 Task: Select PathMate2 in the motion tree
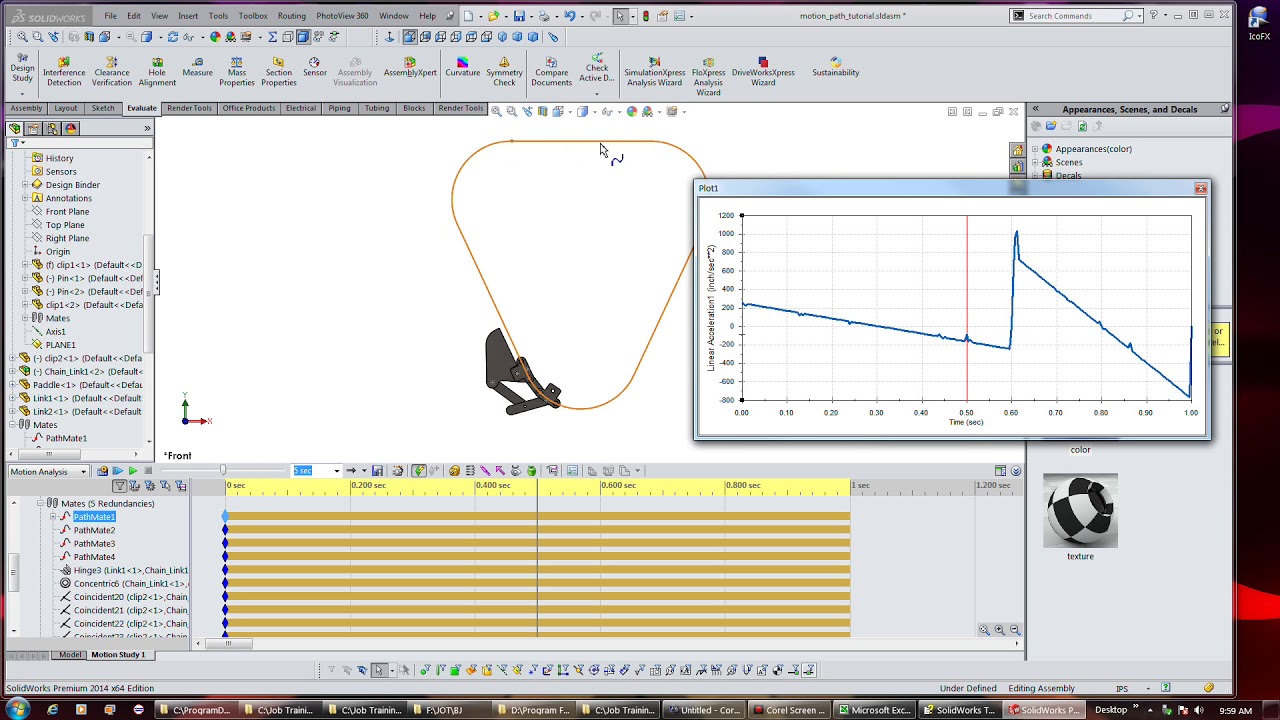pyautogui.click(x=94, y=530)
